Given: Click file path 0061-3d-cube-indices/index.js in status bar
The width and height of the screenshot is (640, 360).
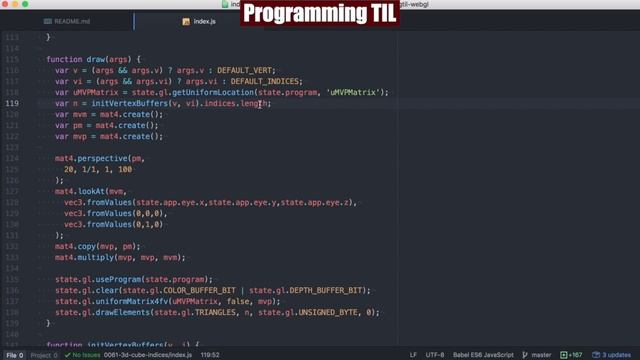Looking at the screenshot, I should [148, 355].
